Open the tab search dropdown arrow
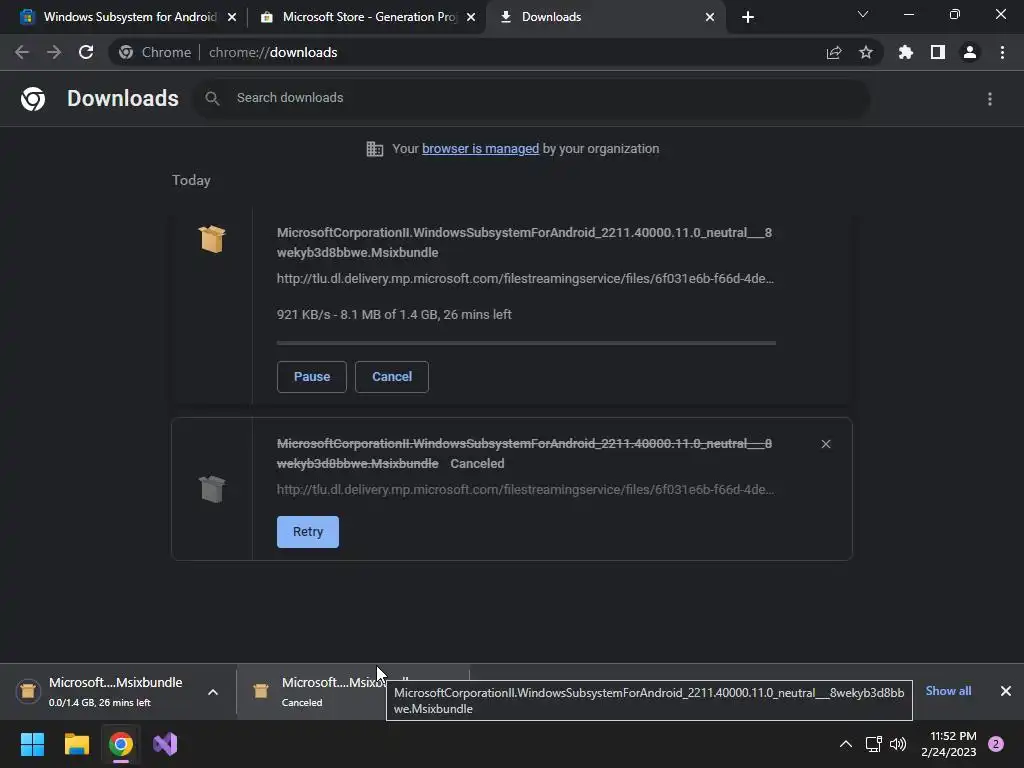The width and height of the screenshot is (1024, 768). [x=863, y=14]
